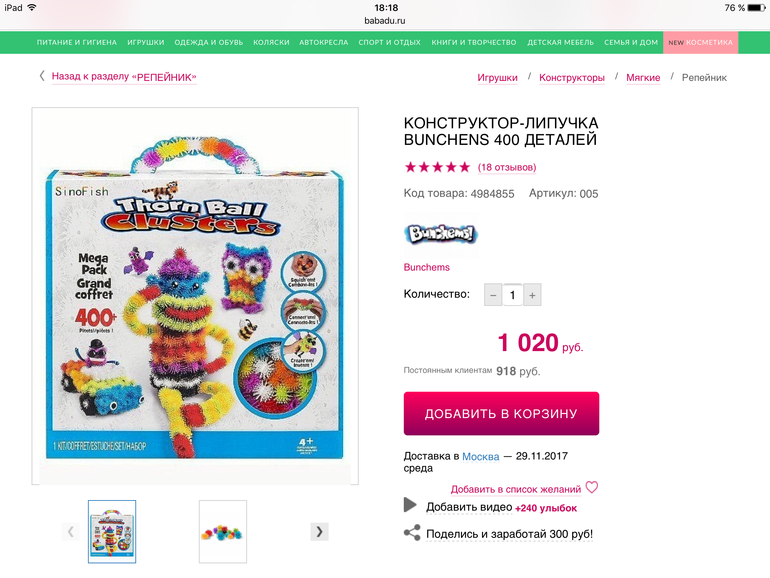Image resolution: width=770 pixels, height=578 pixels.
Task: Go to Конструкторы breadcrumb link
Action: [572, 78]
